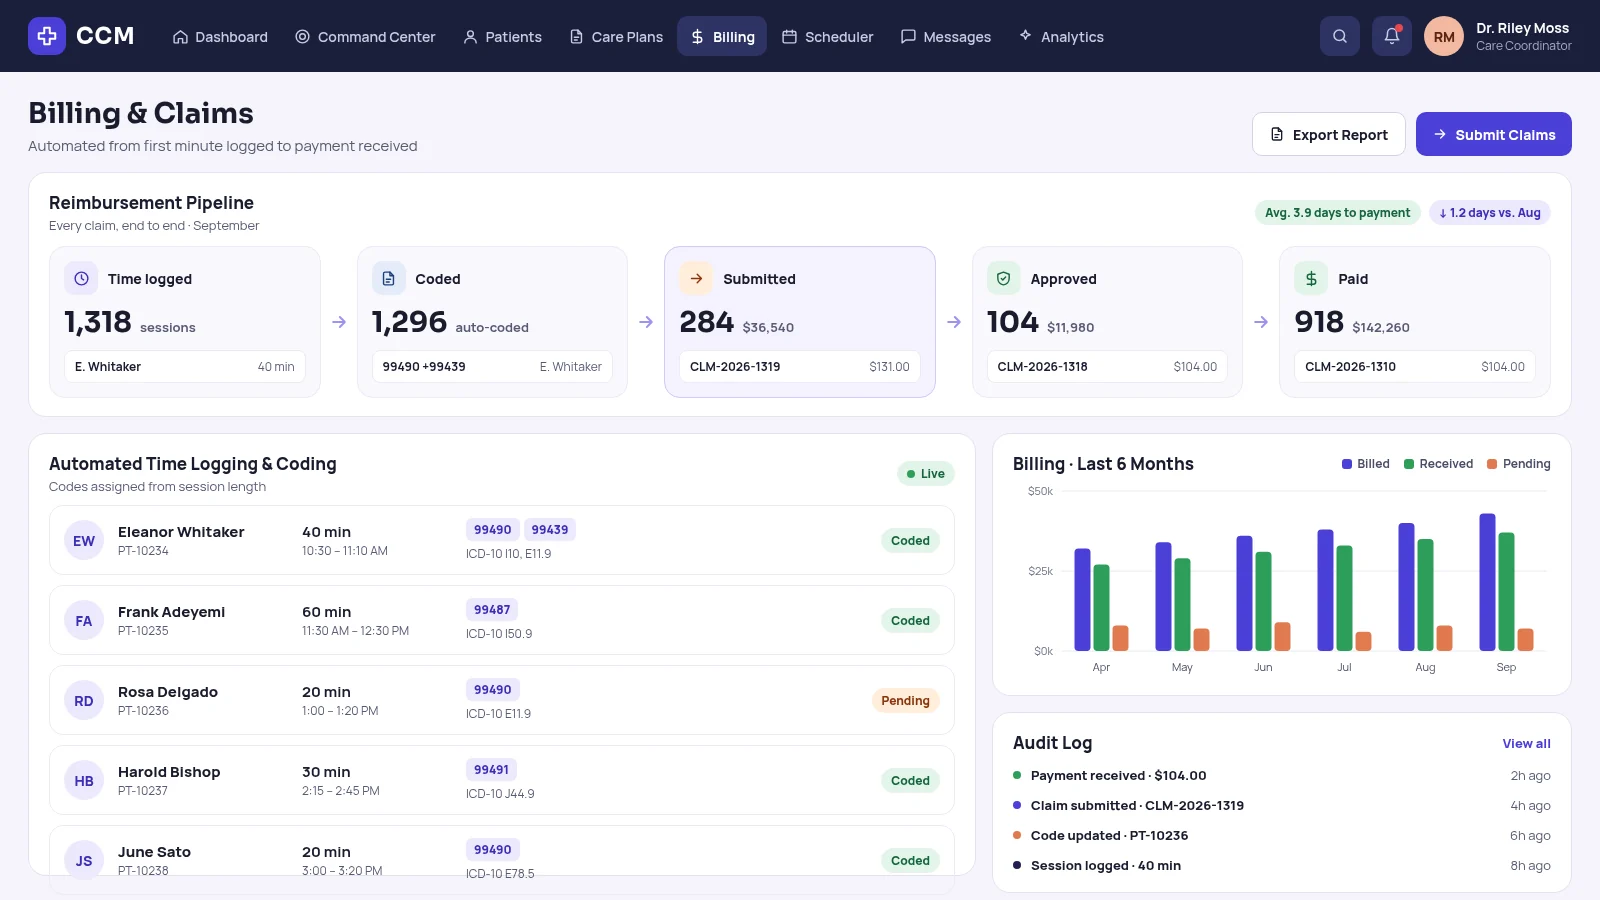Click the CCM logo icon
This screenshot has width=1600, height=900.
[x=47, y=36]
